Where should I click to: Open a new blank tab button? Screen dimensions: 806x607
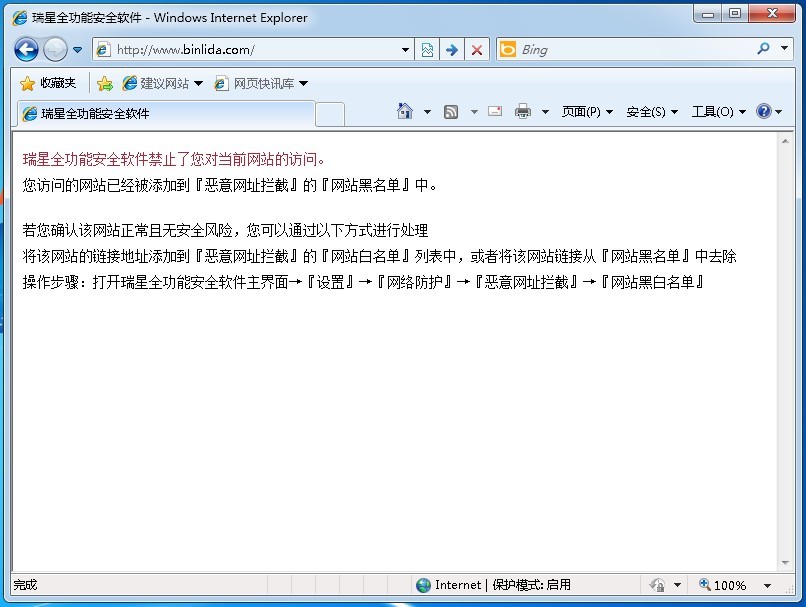[330, 114]
